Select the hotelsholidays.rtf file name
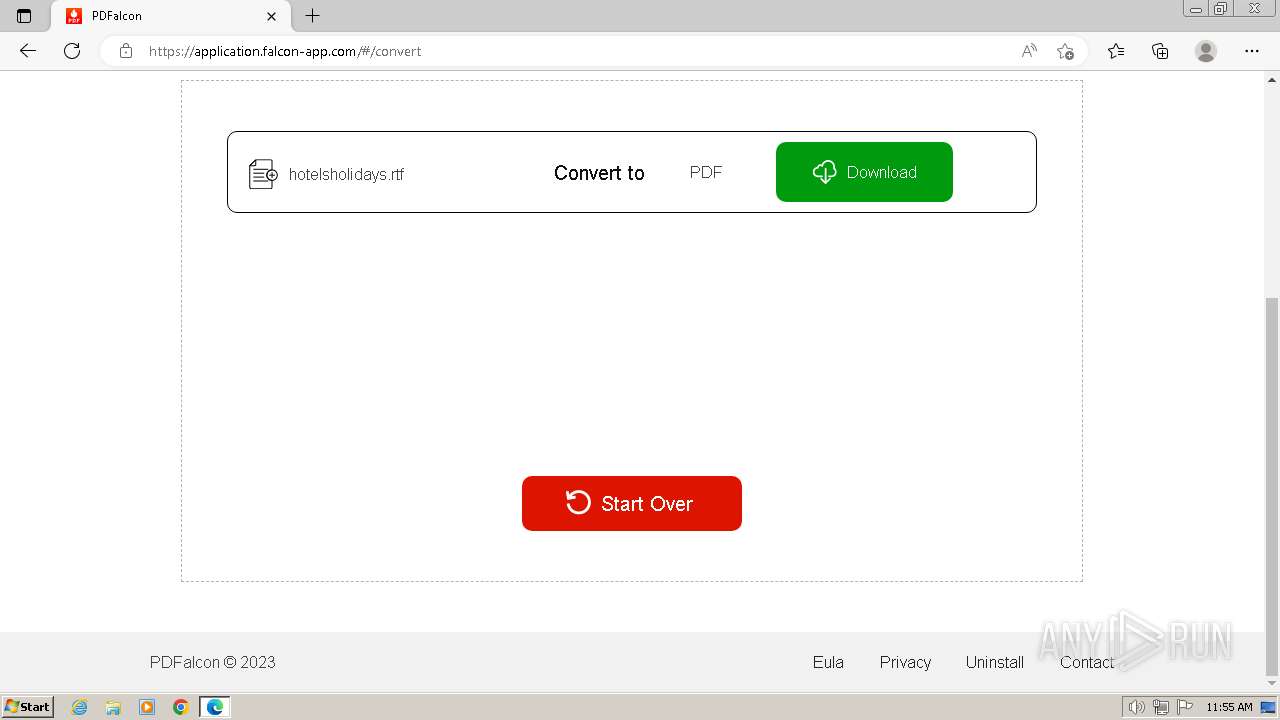 pos(346,174)
